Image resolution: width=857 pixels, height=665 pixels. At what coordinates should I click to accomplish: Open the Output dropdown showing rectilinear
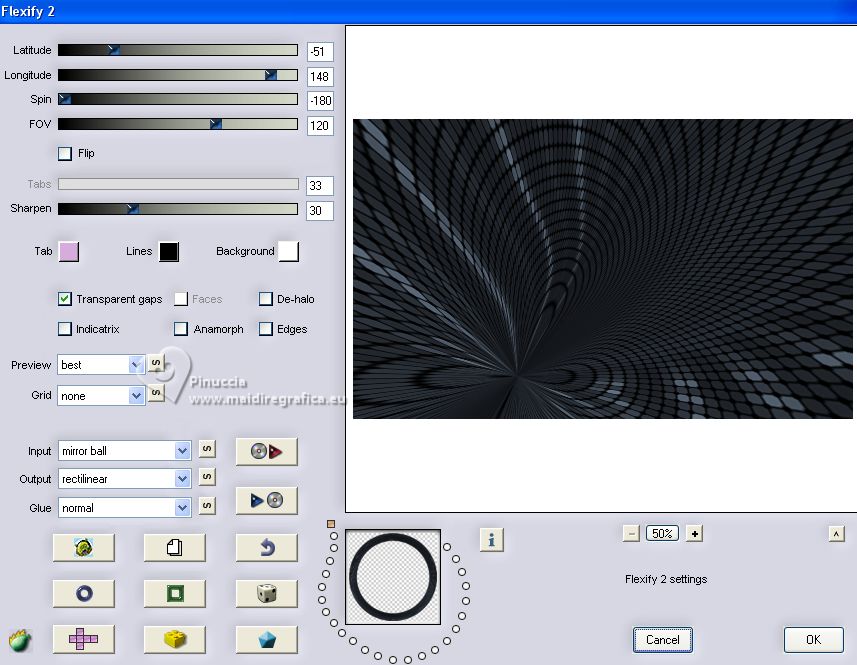(x=125, y=479)
